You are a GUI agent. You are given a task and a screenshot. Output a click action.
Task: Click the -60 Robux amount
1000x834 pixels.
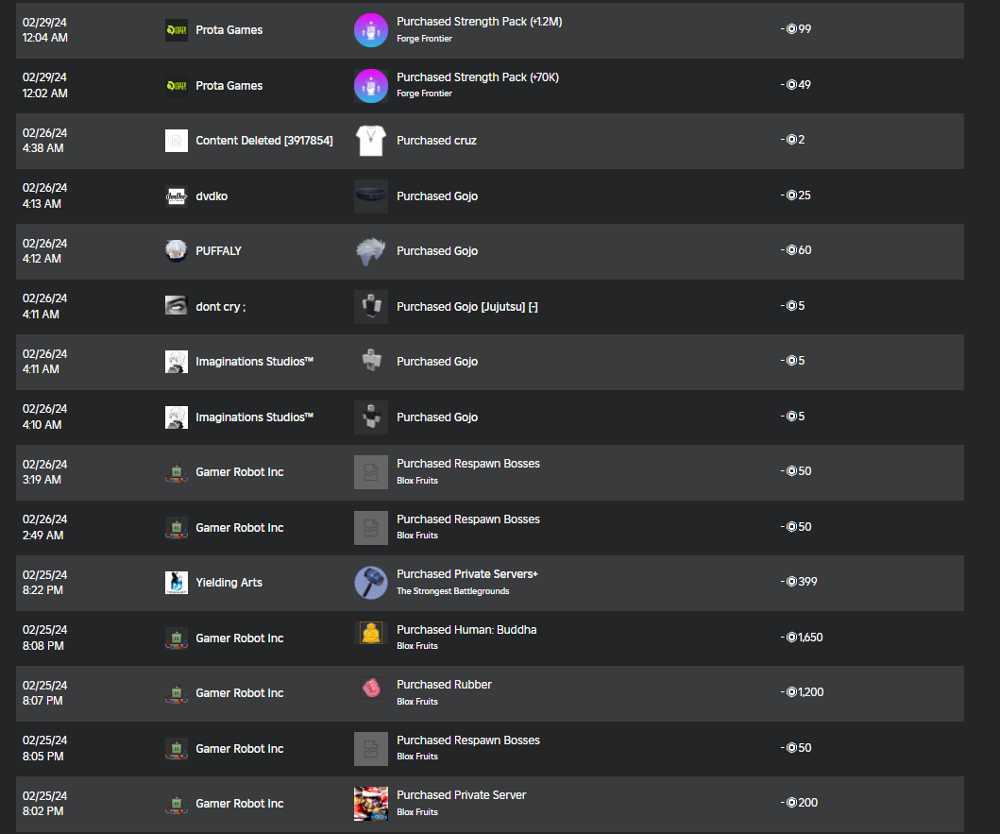795,250
